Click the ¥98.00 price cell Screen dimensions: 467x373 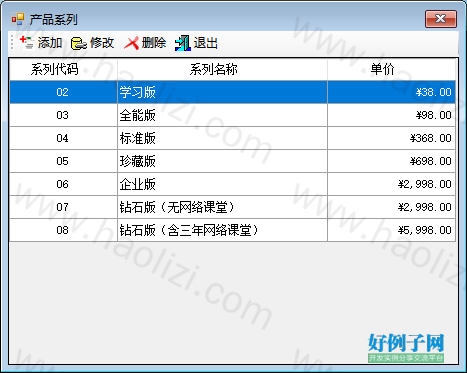(x=391, y=115)
